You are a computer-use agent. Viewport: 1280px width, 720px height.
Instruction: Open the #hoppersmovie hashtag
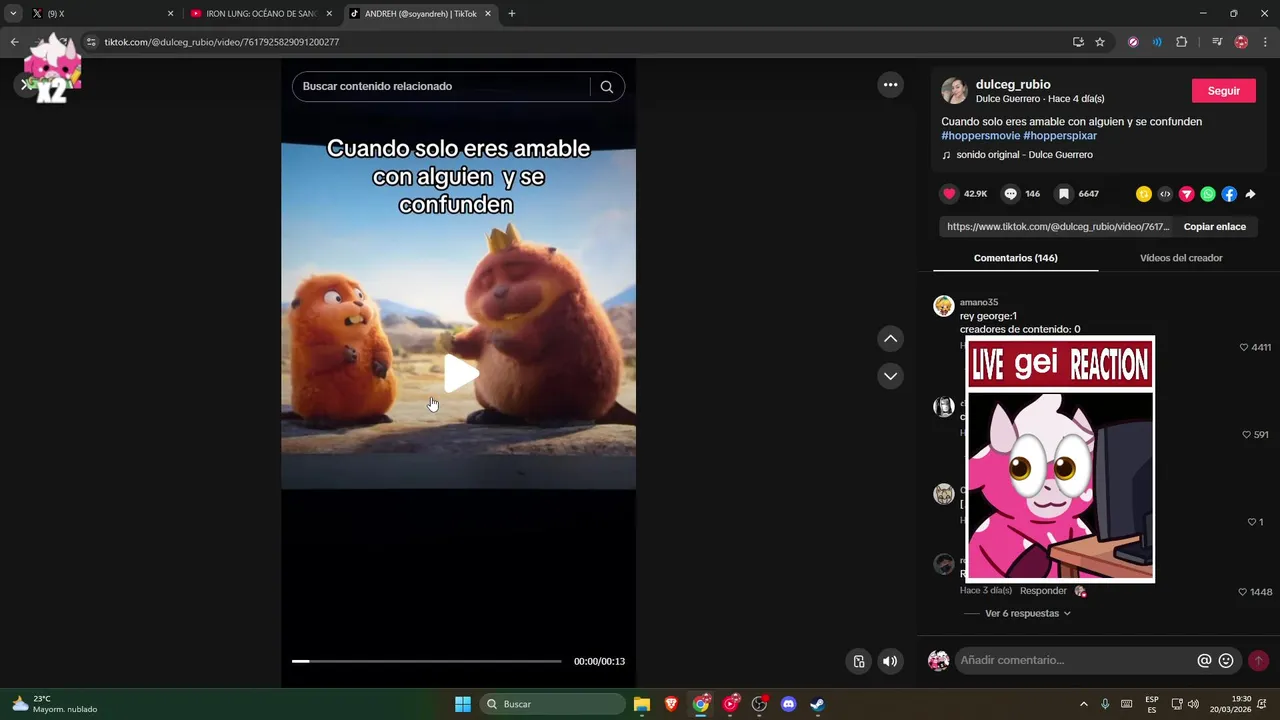coord(980,136)
